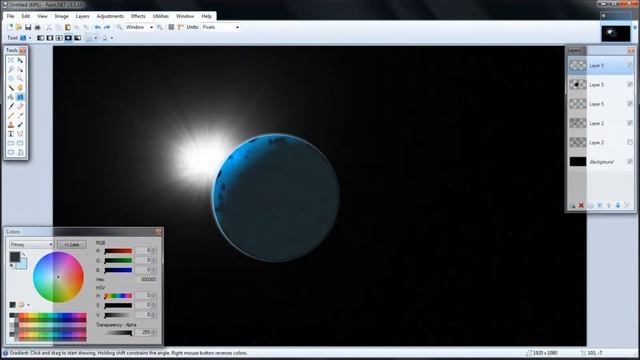Image resolution: width=640 pixels, height=360 pixels.
Task: Select the Rectangle Select tool
Action: click(11, 60)
